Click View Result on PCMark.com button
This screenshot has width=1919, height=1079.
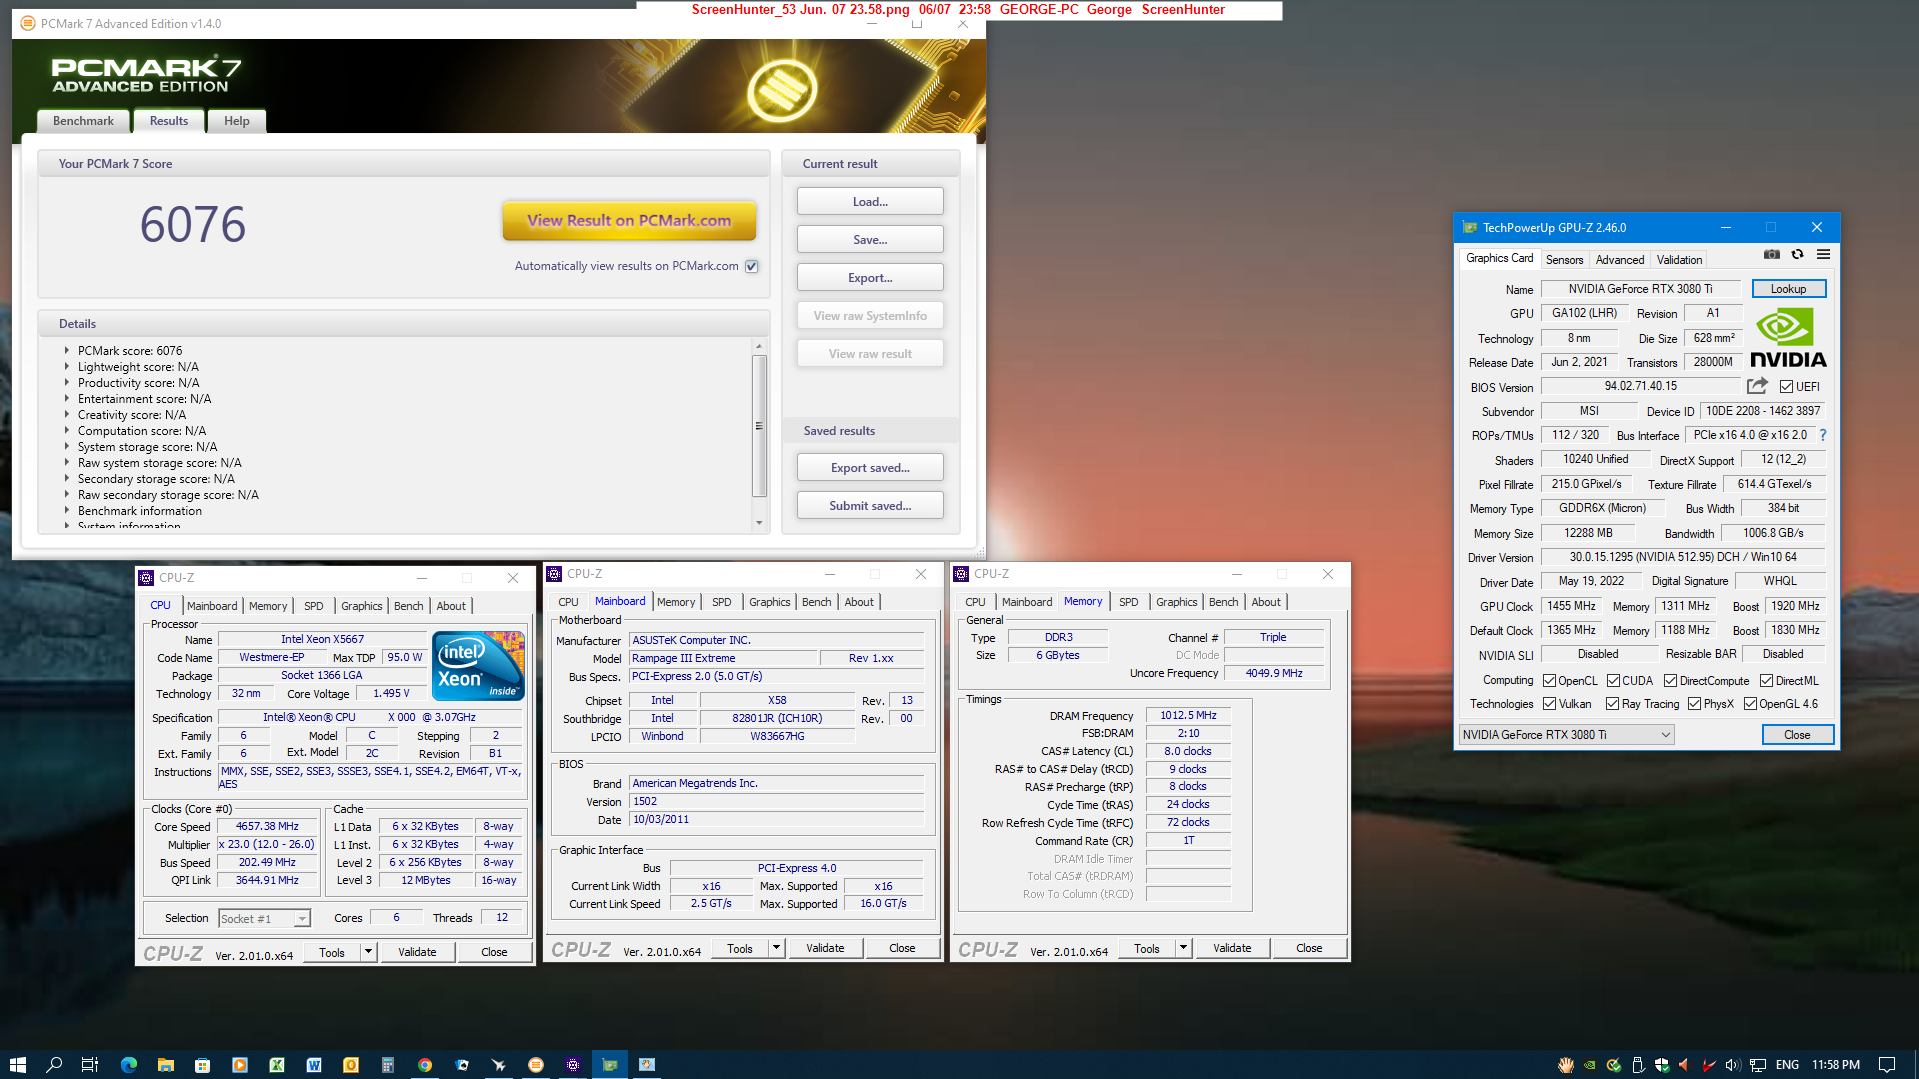click(629, 221)
